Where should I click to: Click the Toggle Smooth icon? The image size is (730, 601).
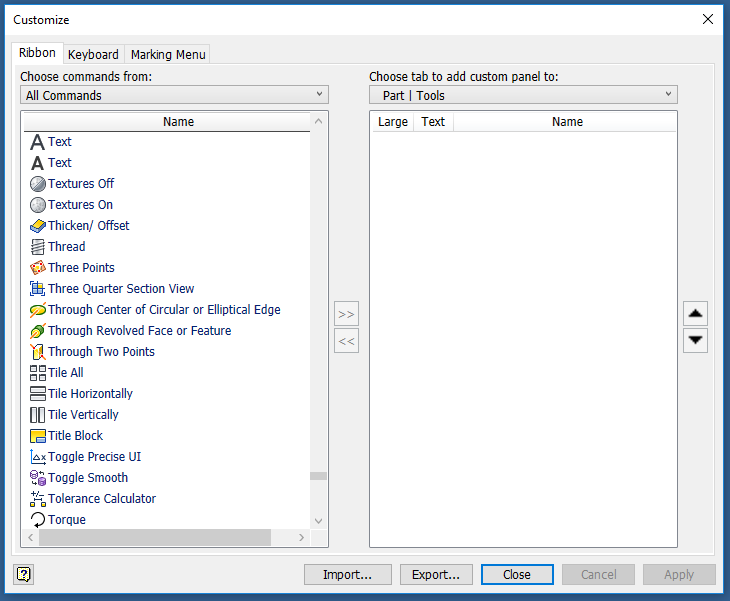tap(38, 478)
